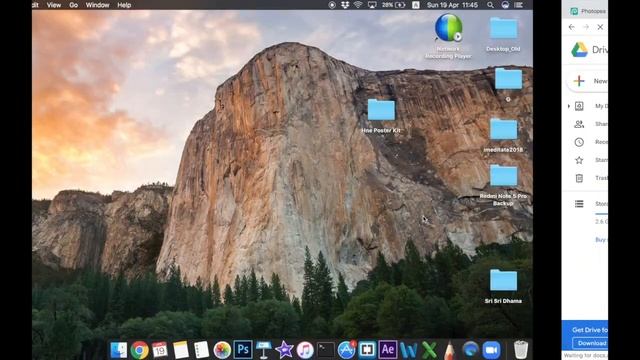The height and width of the screenshot is (360, 640).
Task: Open the App Store in the dock
Action: 346,350
